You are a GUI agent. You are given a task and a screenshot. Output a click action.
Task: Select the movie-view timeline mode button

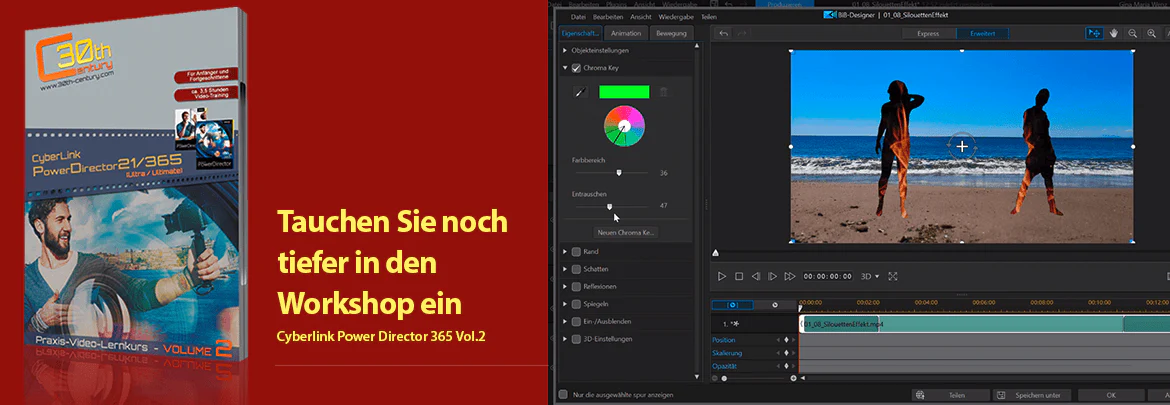click(774, 304)
